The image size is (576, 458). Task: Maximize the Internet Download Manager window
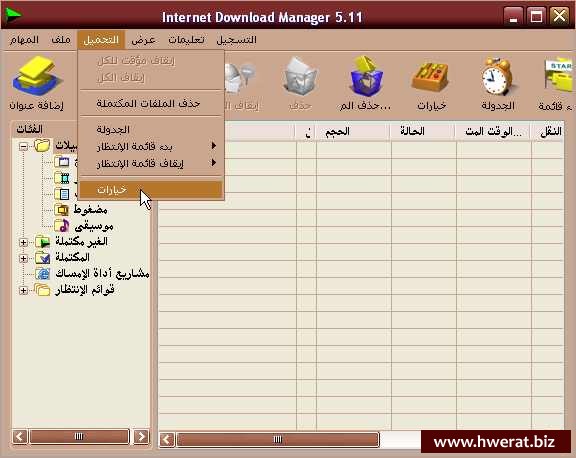pos(536,16)
